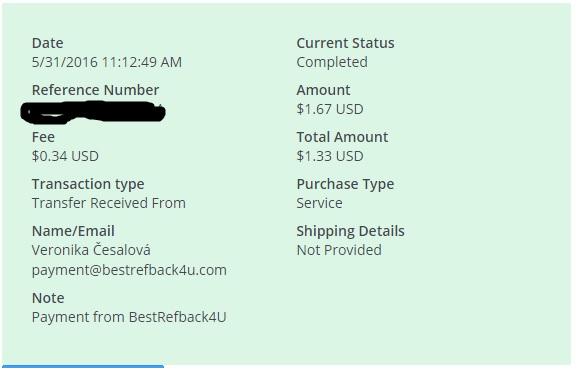The height and width of the screenshot is (368, 577).
Task: Select the $1.33 USD total amount
Action: point(330,156)
